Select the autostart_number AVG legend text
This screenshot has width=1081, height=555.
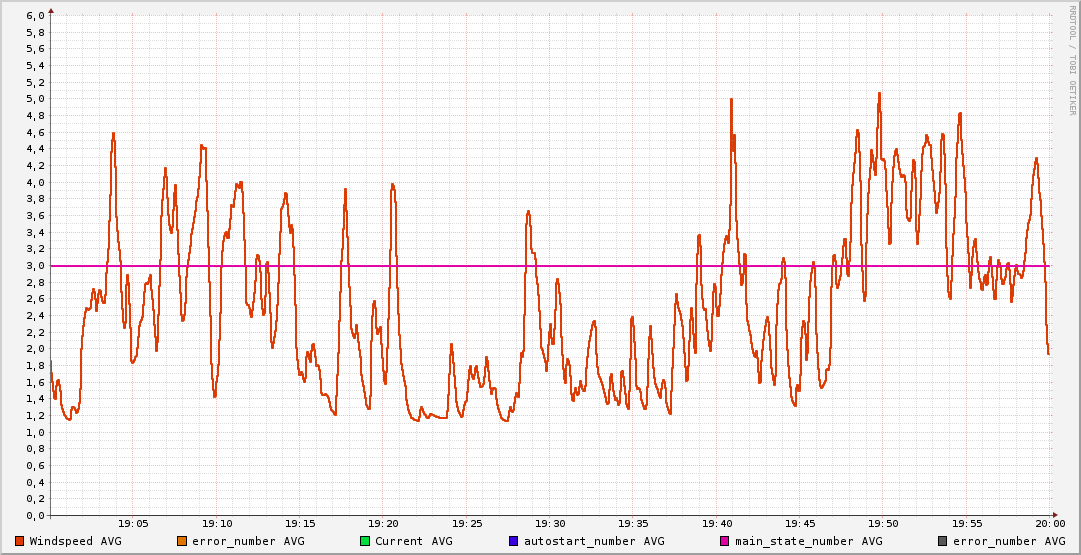pyautogui.click(x=592, y=541)
